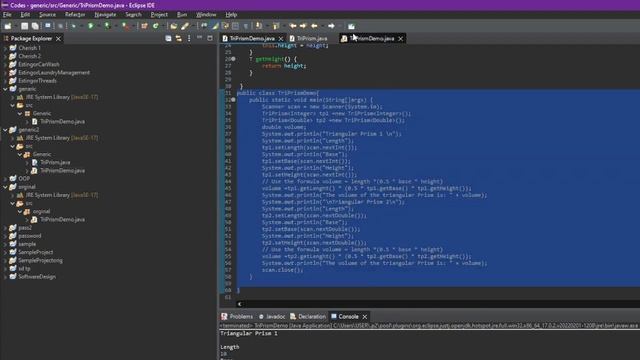Image resolution: width=640 pixels, height=360 pixels.
Task: Click the Save All toolbar icon
Action: tap(35, 26)
